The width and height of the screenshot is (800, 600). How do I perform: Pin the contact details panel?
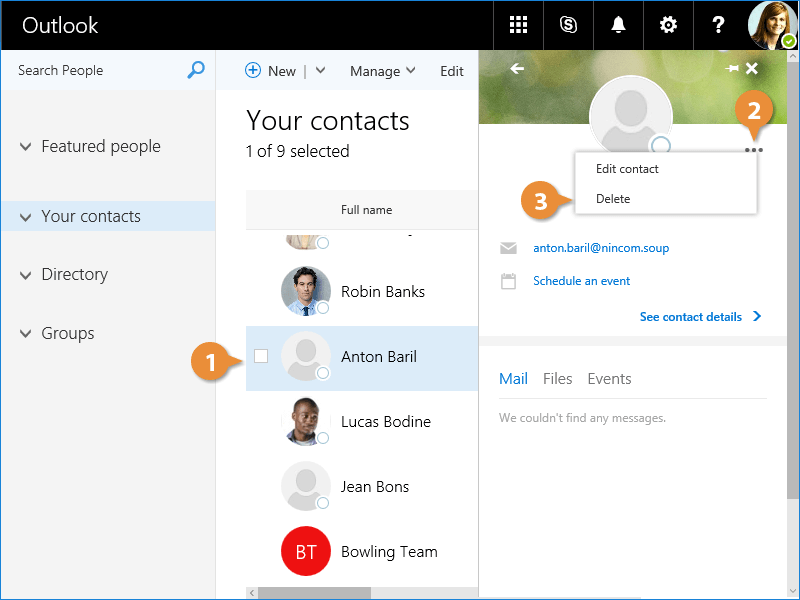(732, 69)
